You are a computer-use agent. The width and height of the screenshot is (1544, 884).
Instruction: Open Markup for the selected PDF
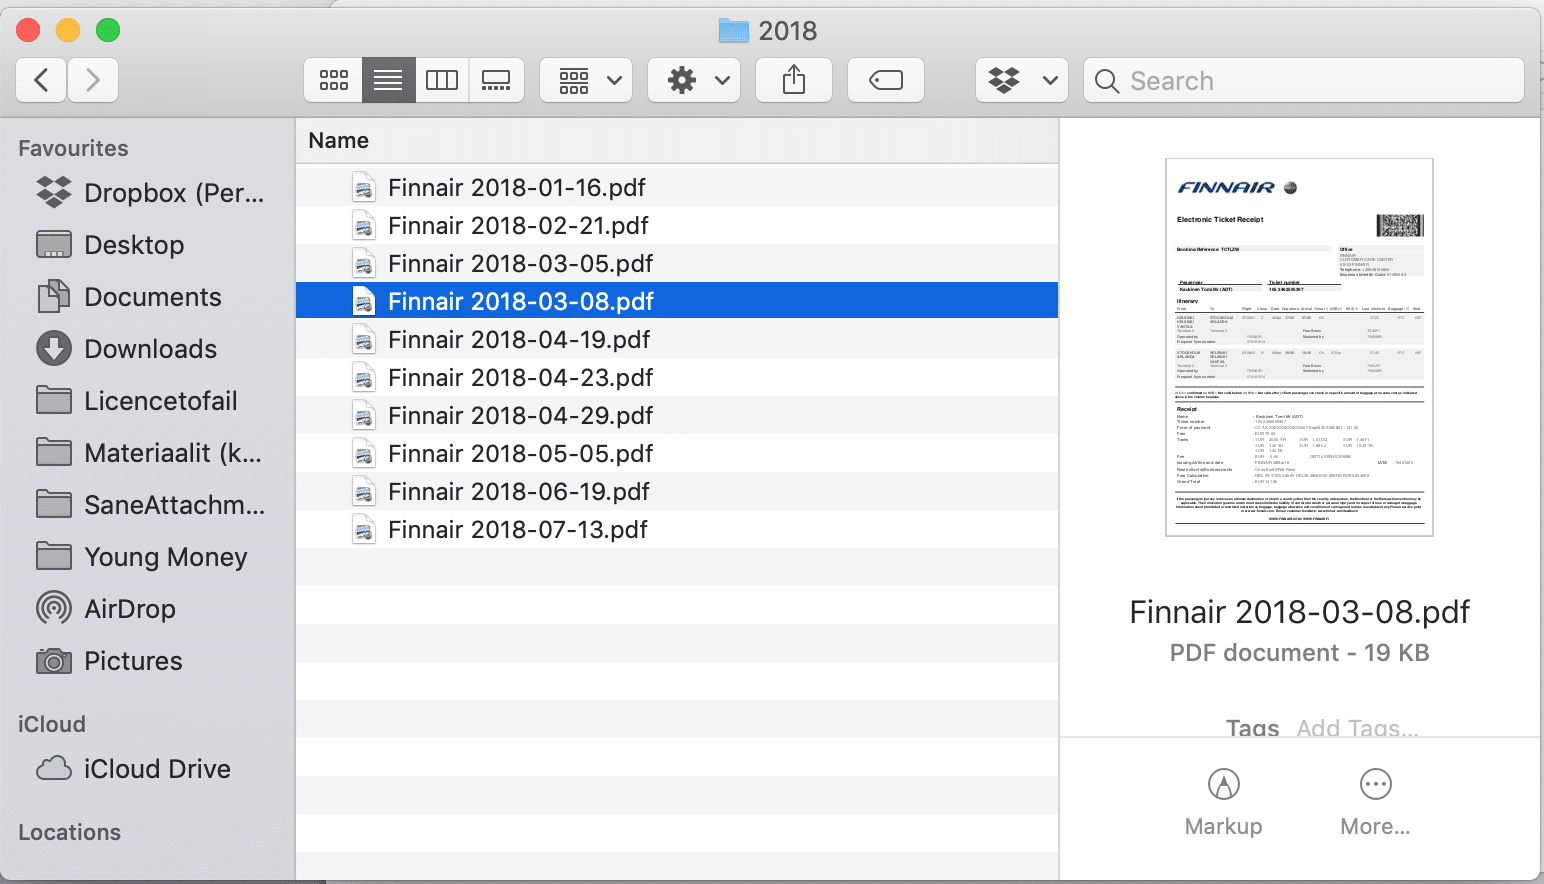1223,803
